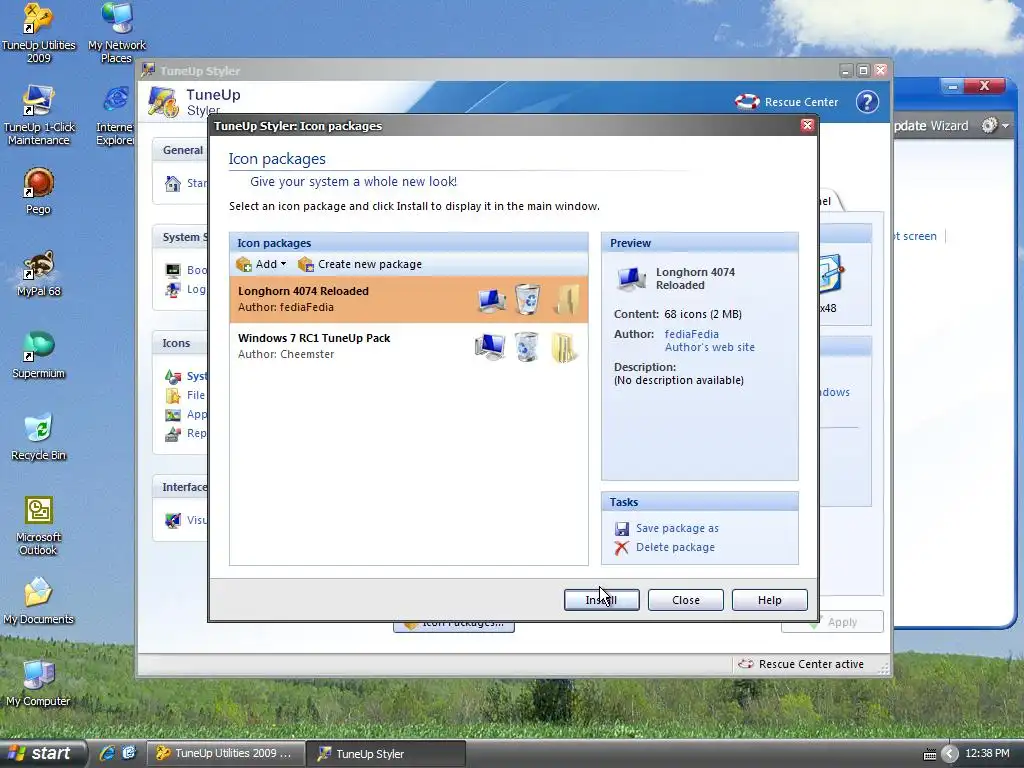The width and height of the screenshot is (1024, 768).
Task: Select File types icon in Styler sidebar
Action: click(173, 395)
